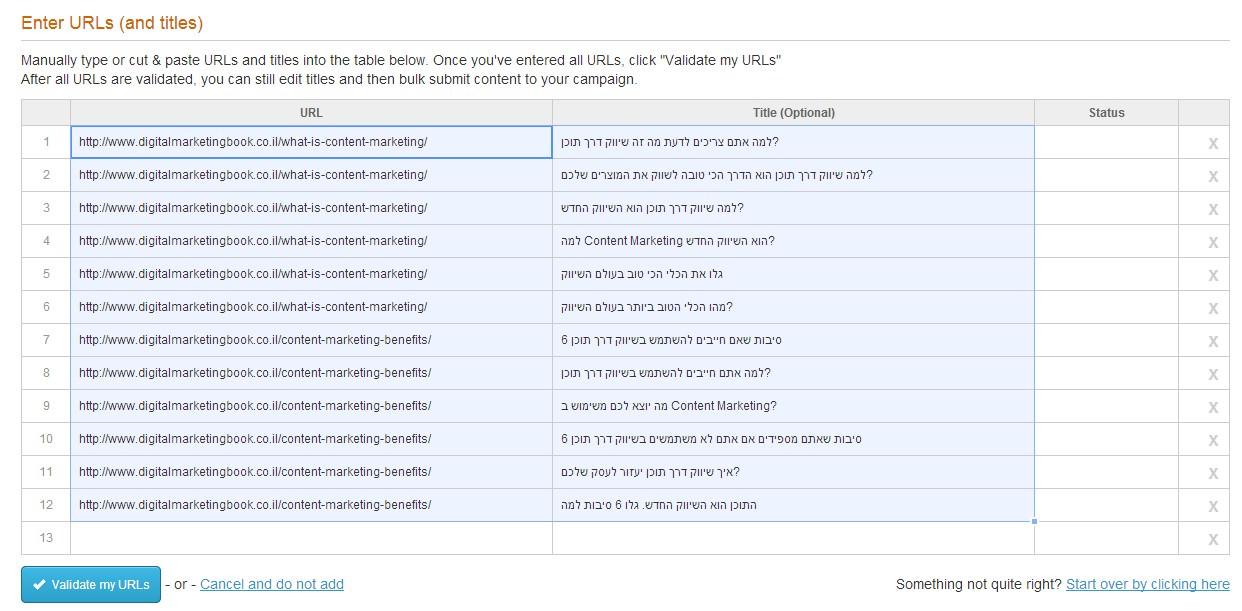Click the content-marketing-benefits URL in row 12
This screenshot has width=1242, height=611.
(311, 505)
